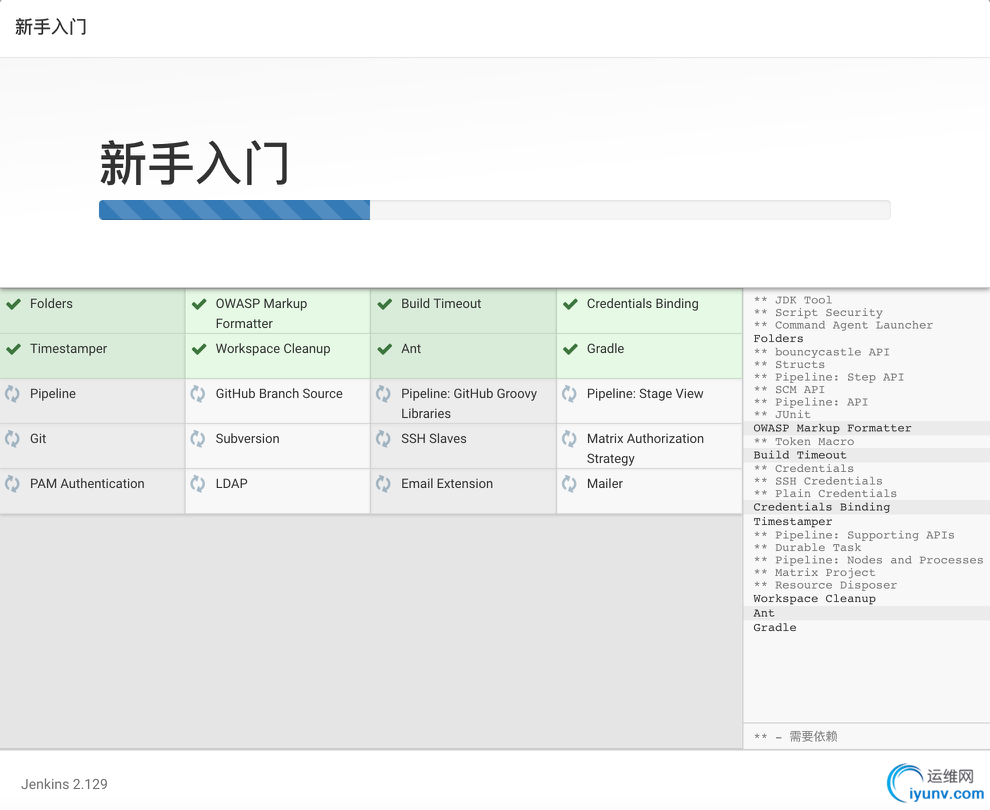Click the 新手入门 header title at top
This screenshot has width=990, height=810.
coord(51,27)
